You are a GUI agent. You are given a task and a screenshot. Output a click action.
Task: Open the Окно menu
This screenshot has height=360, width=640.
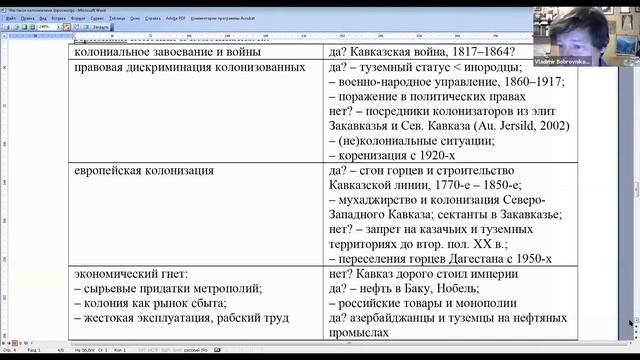(135, 18)
